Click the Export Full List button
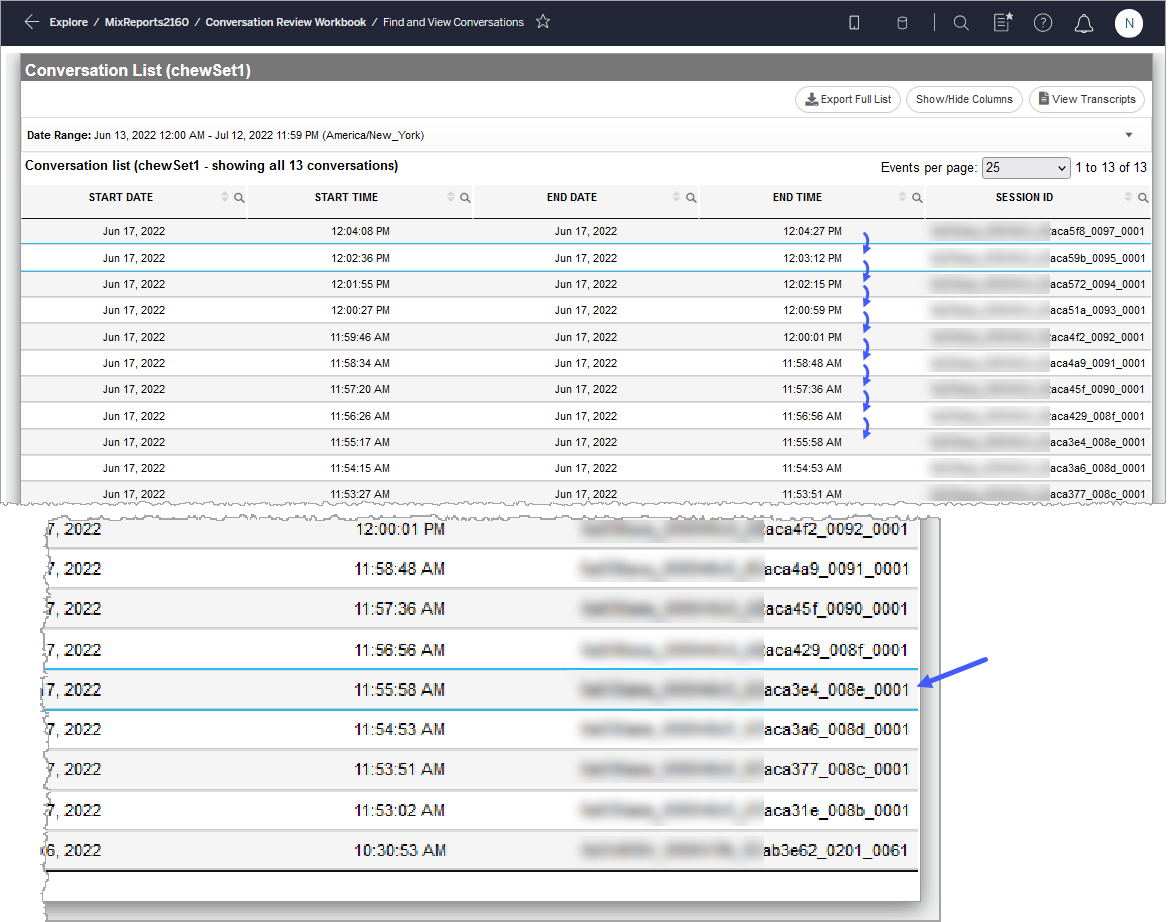This screenshot has width=1169, height=922. point(847,99)
